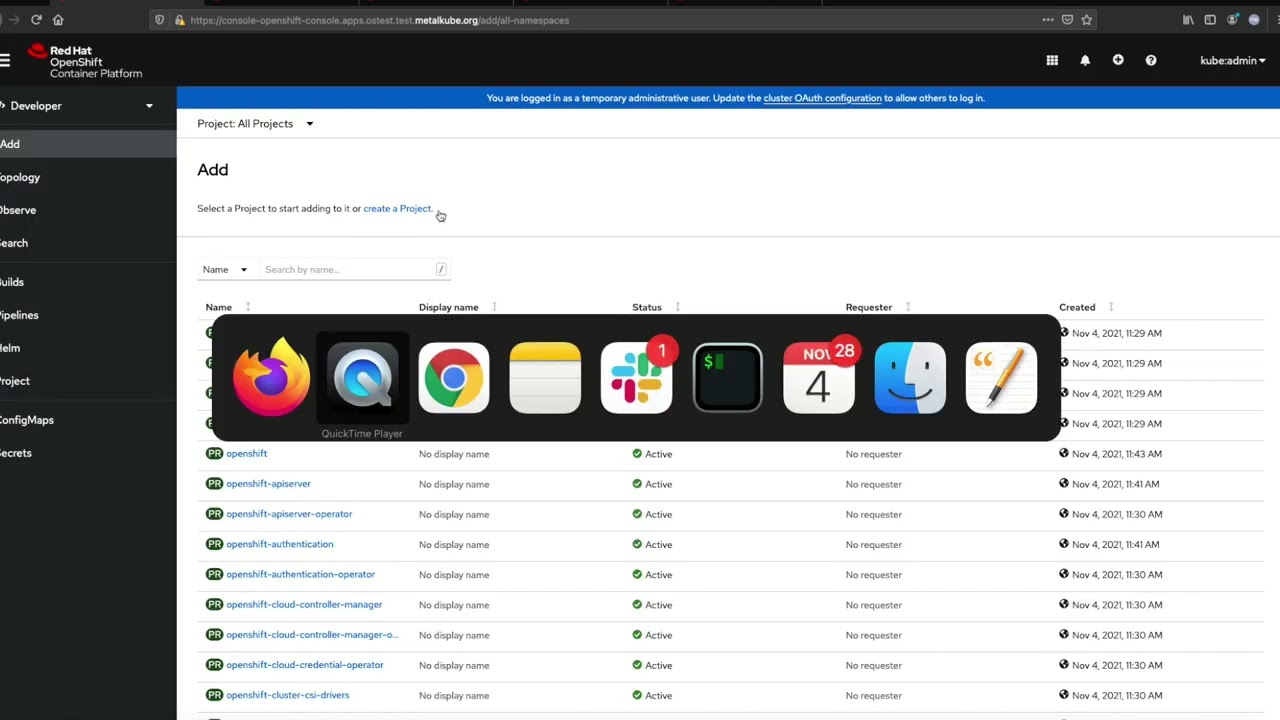Screen dimensions: 1280x720
Task: Open the openshift-cluster-csi-drivers project
Action: (x=287, y=695)
